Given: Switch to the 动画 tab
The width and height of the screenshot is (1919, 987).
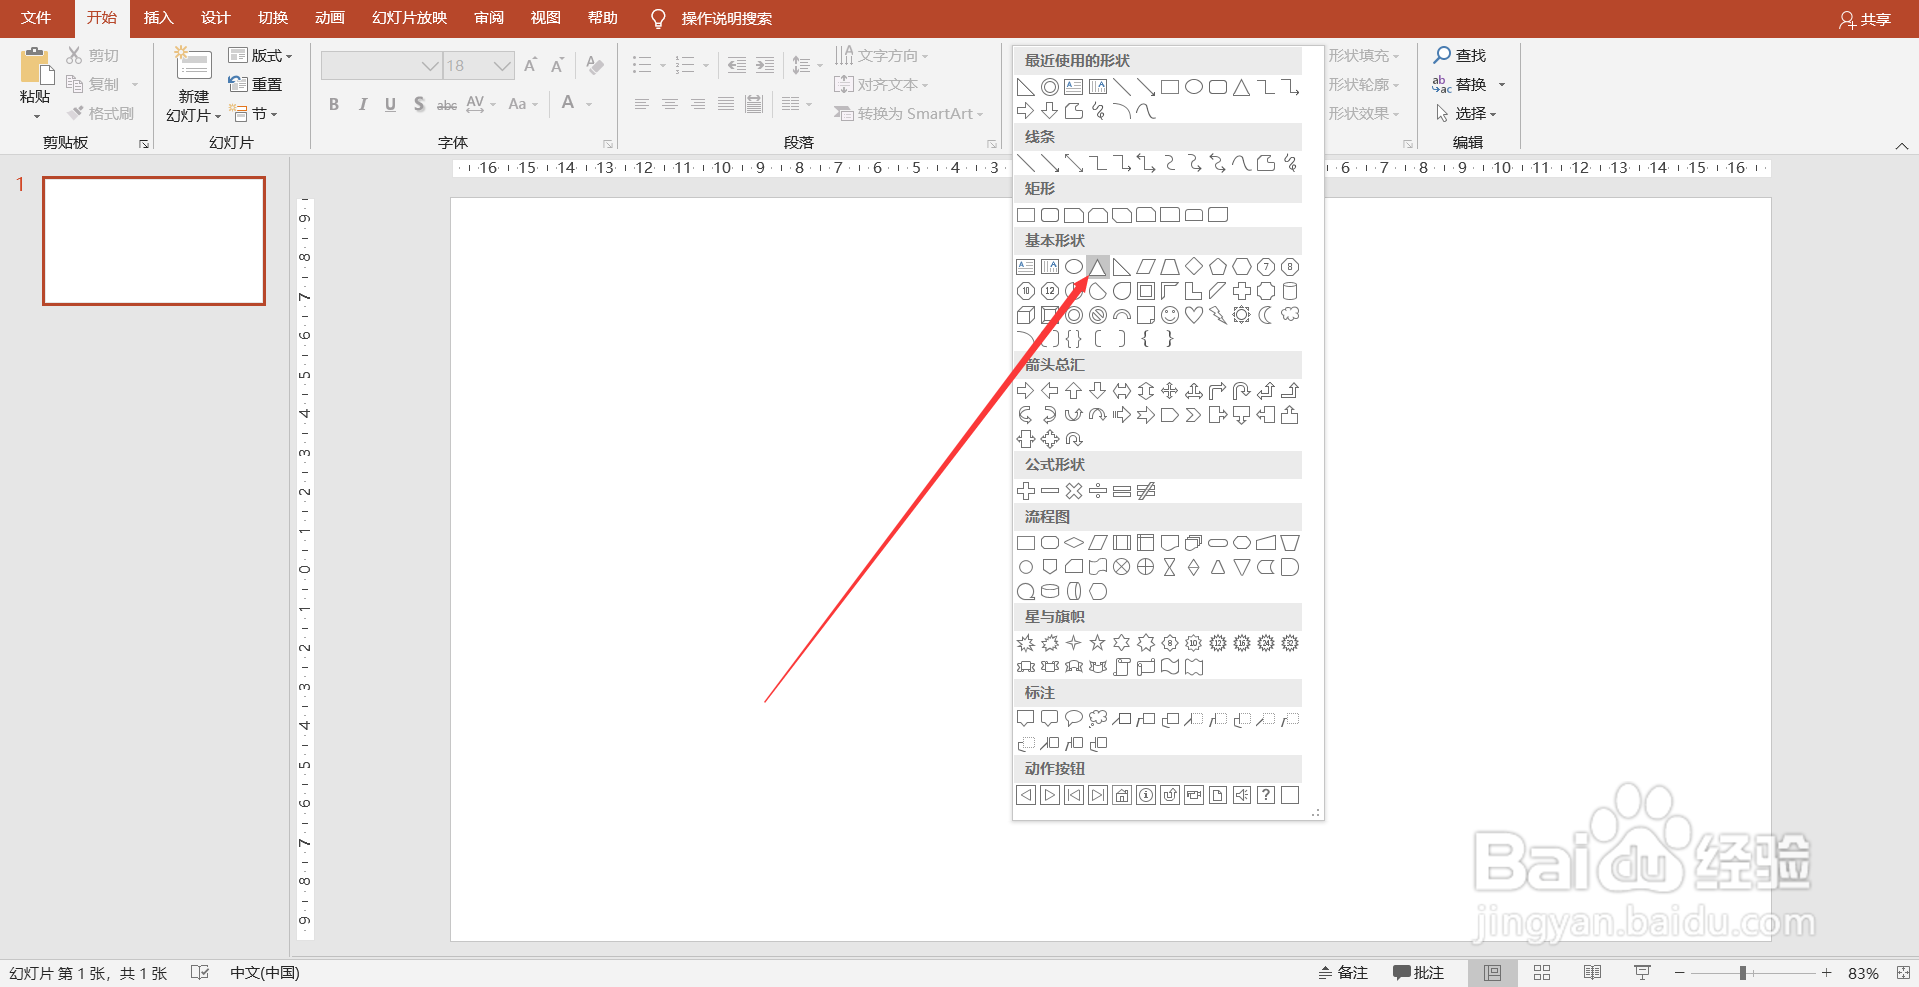Looking at the screenshot, I should [x=329, y=18].
